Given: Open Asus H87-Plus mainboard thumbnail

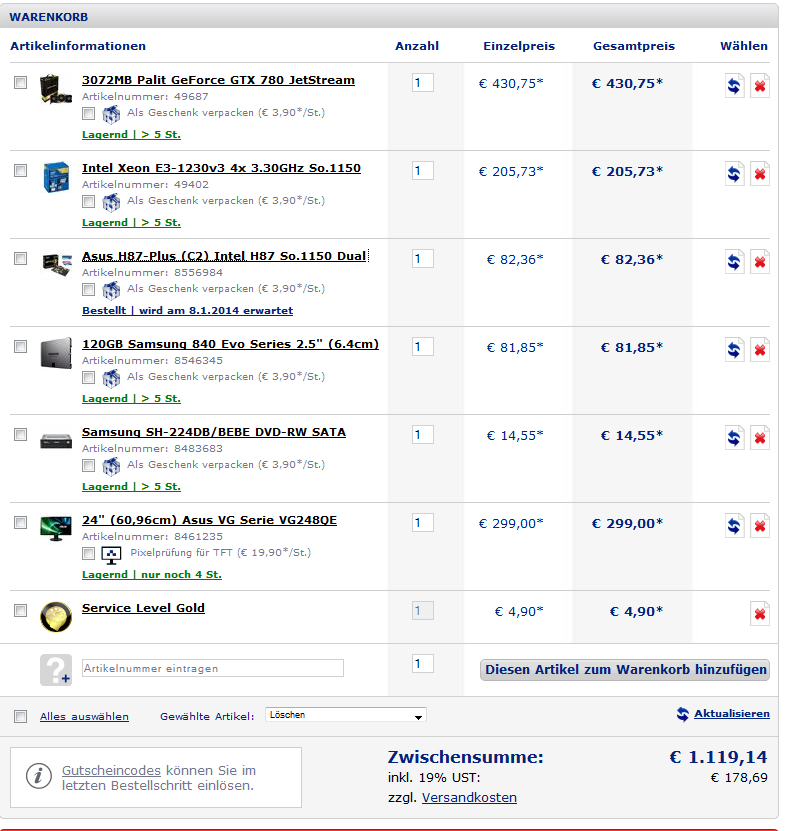Looking at the screenshot, I should click(x=57, y=264).
